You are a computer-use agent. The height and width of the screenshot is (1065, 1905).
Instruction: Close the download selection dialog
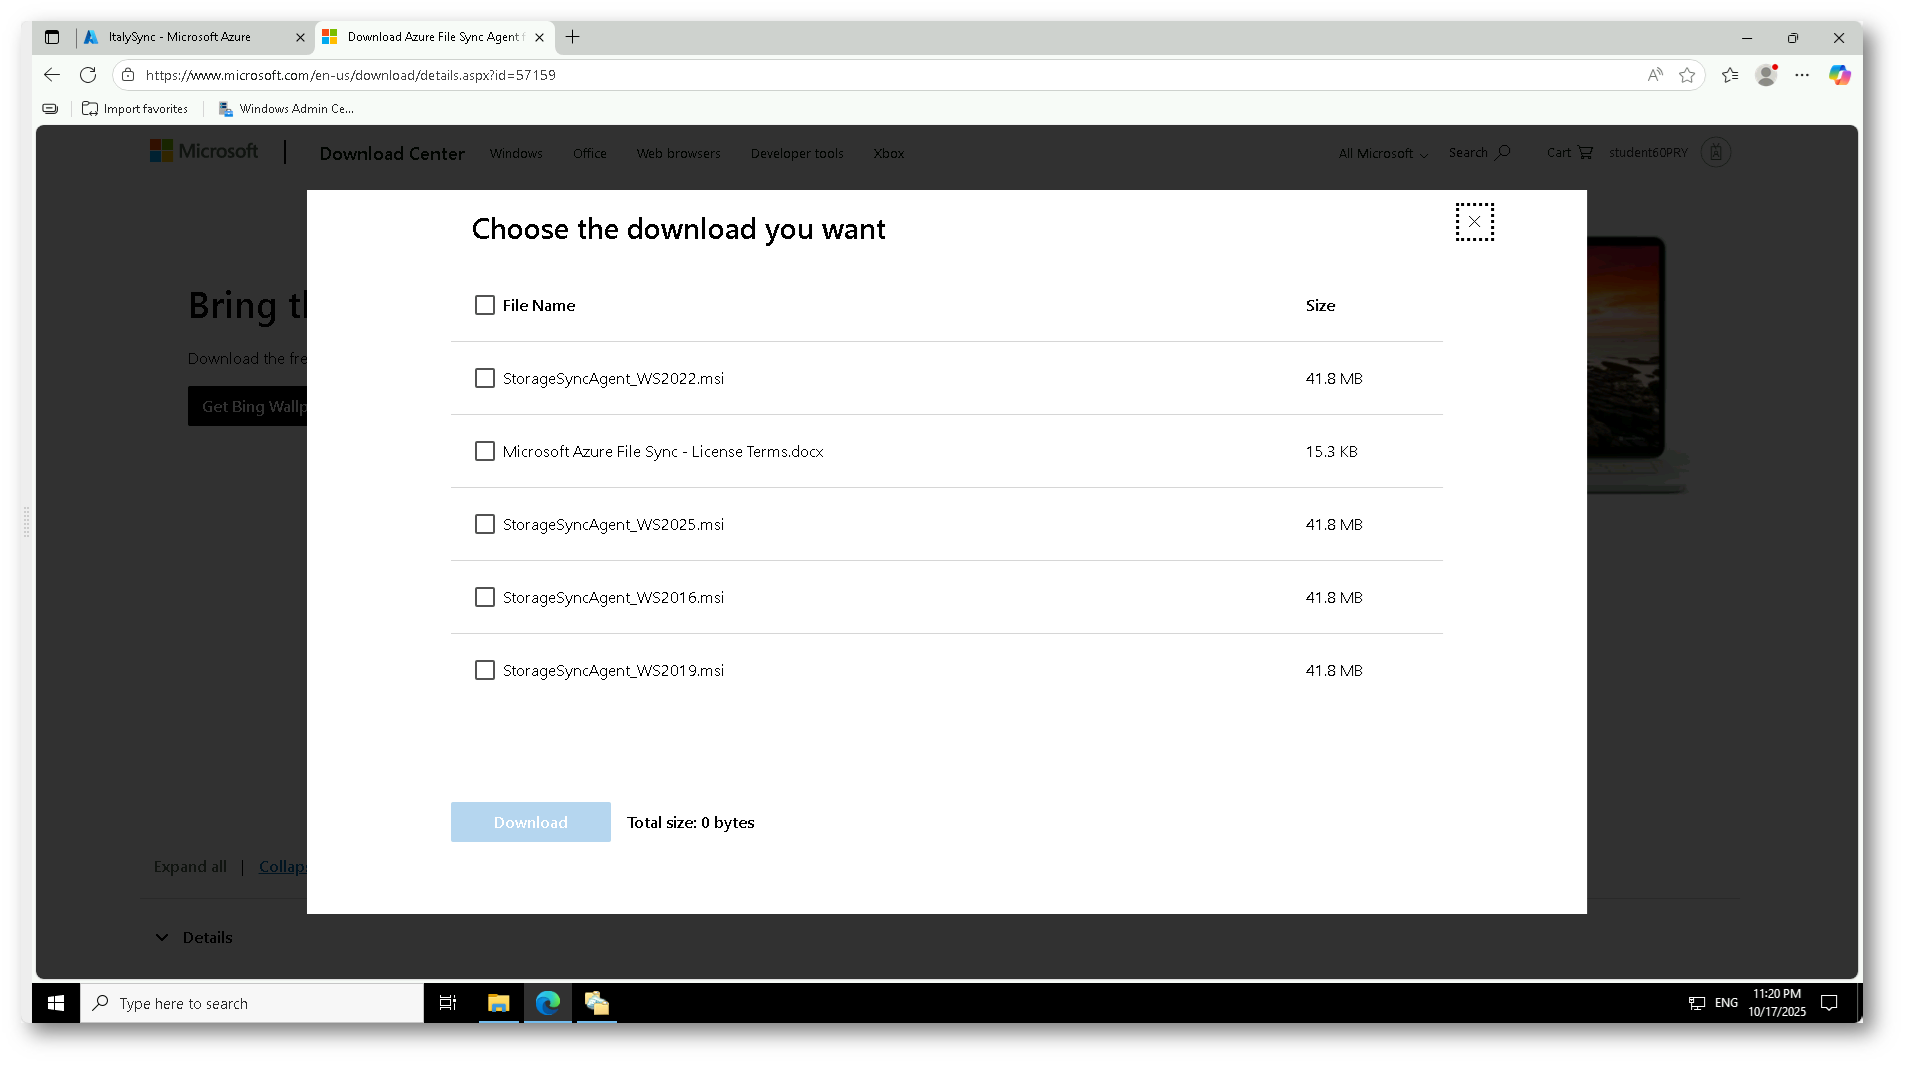click(1474, 222)
